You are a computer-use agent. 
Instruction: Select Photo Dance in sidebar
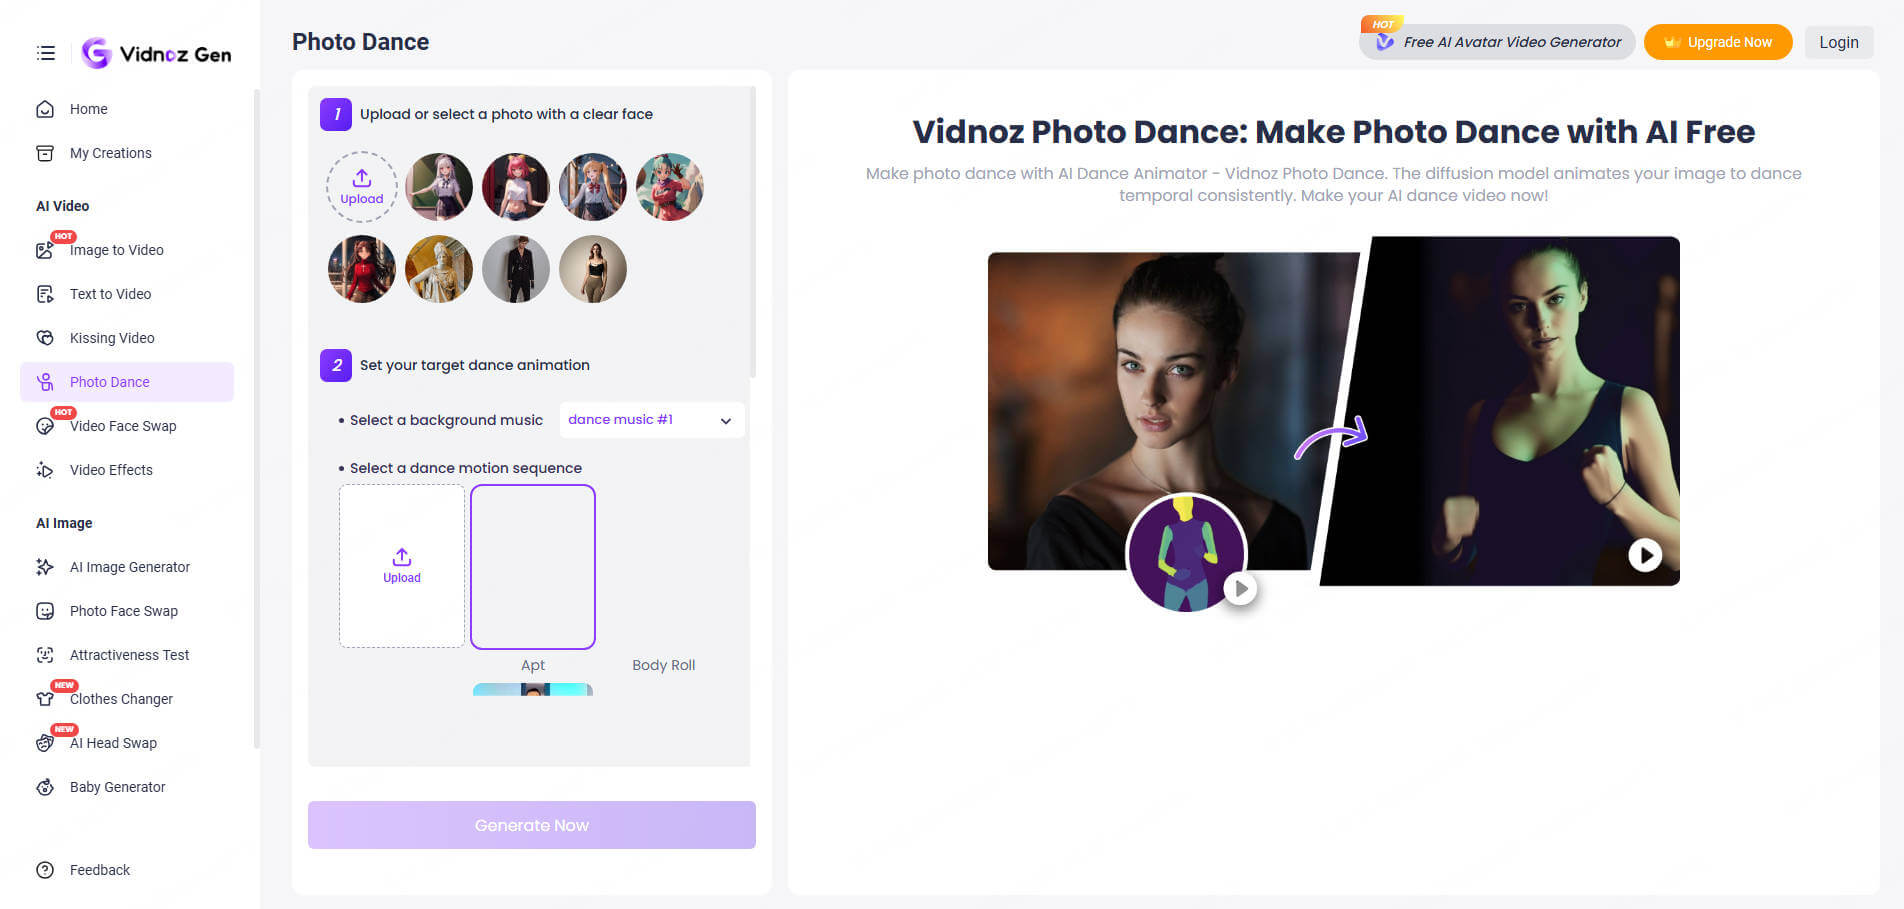click(x=127, y=382)
